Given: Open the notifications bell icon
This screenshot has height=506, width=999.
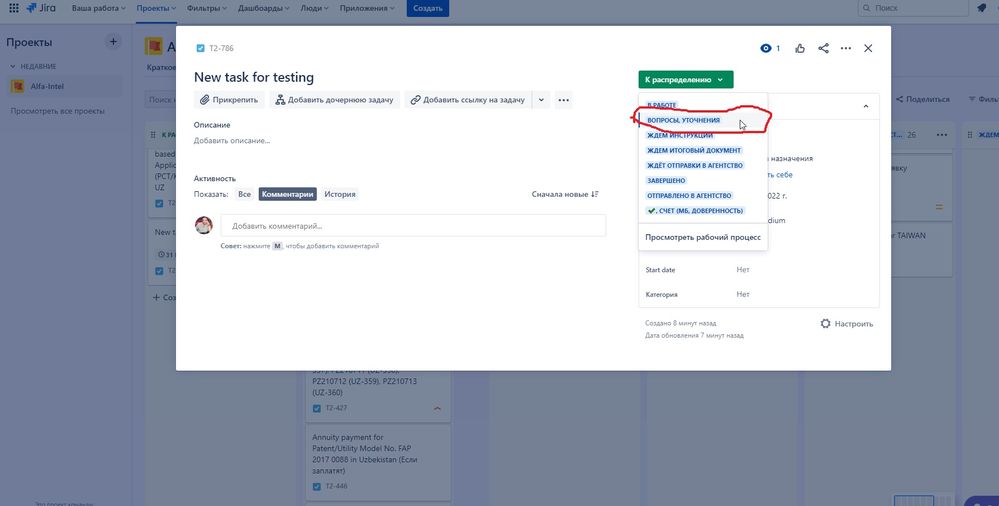Looking at the screenshot, I should (981, 8).
